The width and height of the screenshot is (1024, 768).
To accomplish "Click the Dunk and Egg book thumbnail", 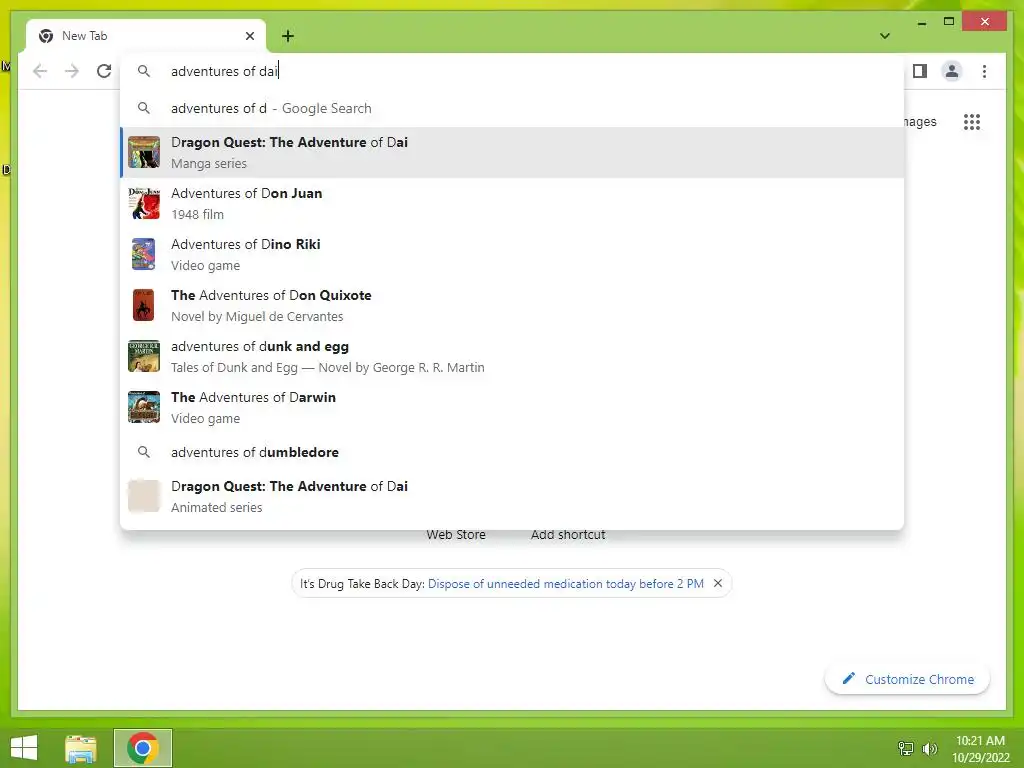I will coord(144,356).
